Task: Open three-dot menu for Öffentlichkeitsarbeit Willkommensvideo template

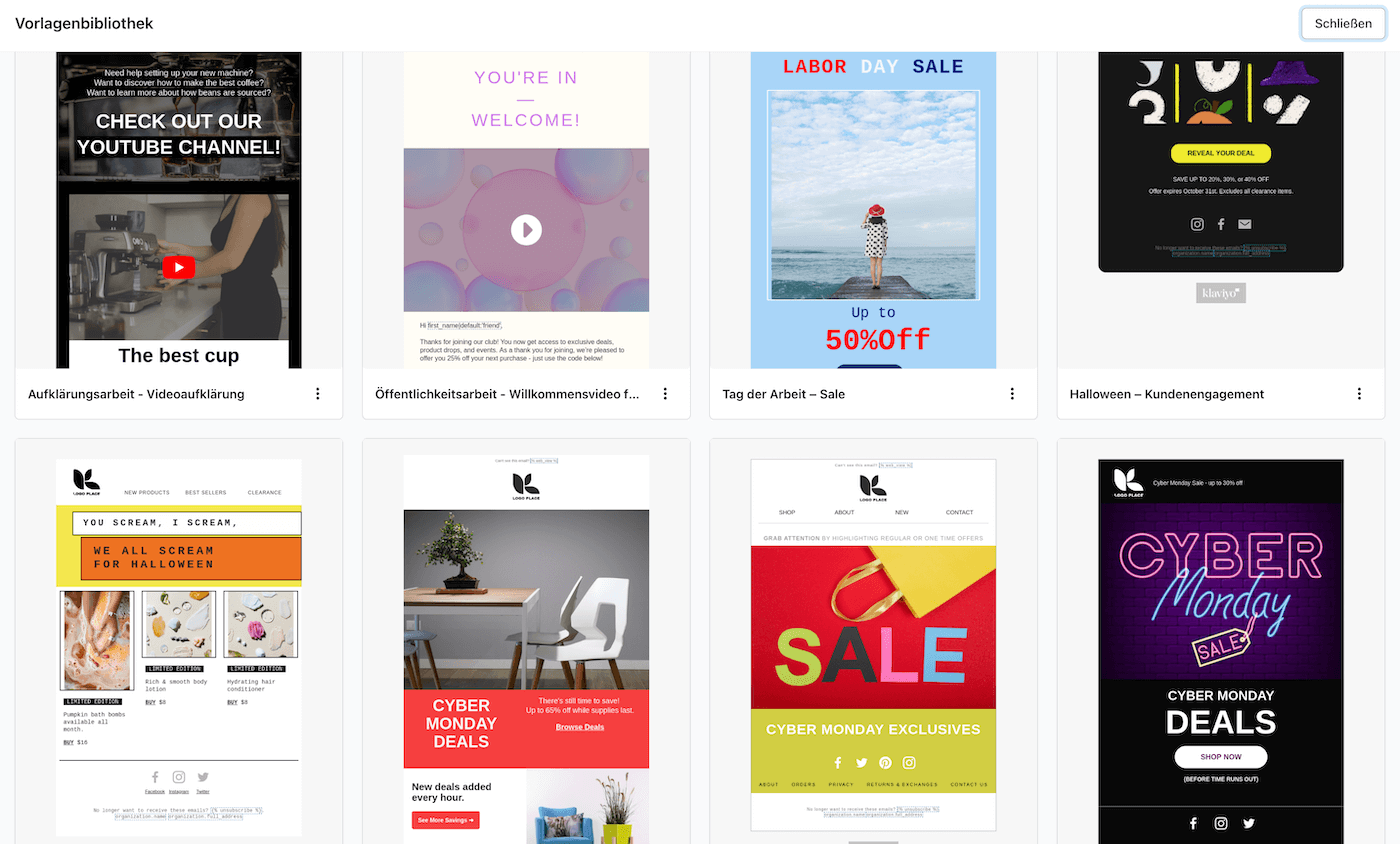Action: (x=665, y=394)
